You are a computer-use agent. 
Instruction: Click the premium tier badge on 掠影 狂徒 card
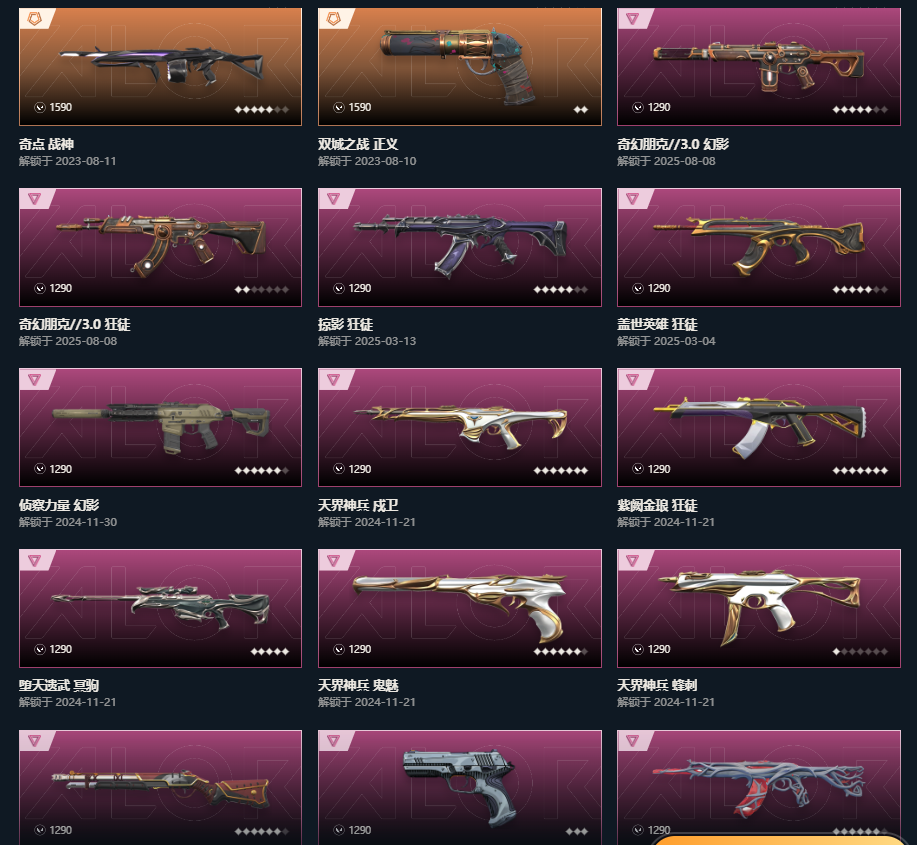click(333, 199)
